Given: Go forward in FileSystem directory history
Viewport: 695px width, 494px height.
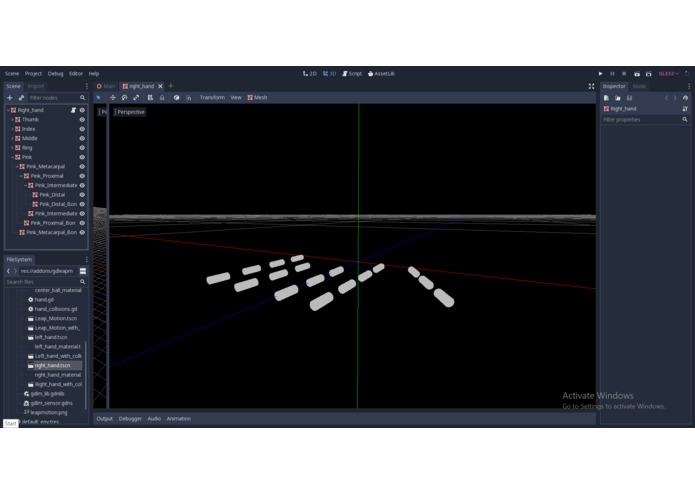Looking at the screenshot, I should click(15, 271).
